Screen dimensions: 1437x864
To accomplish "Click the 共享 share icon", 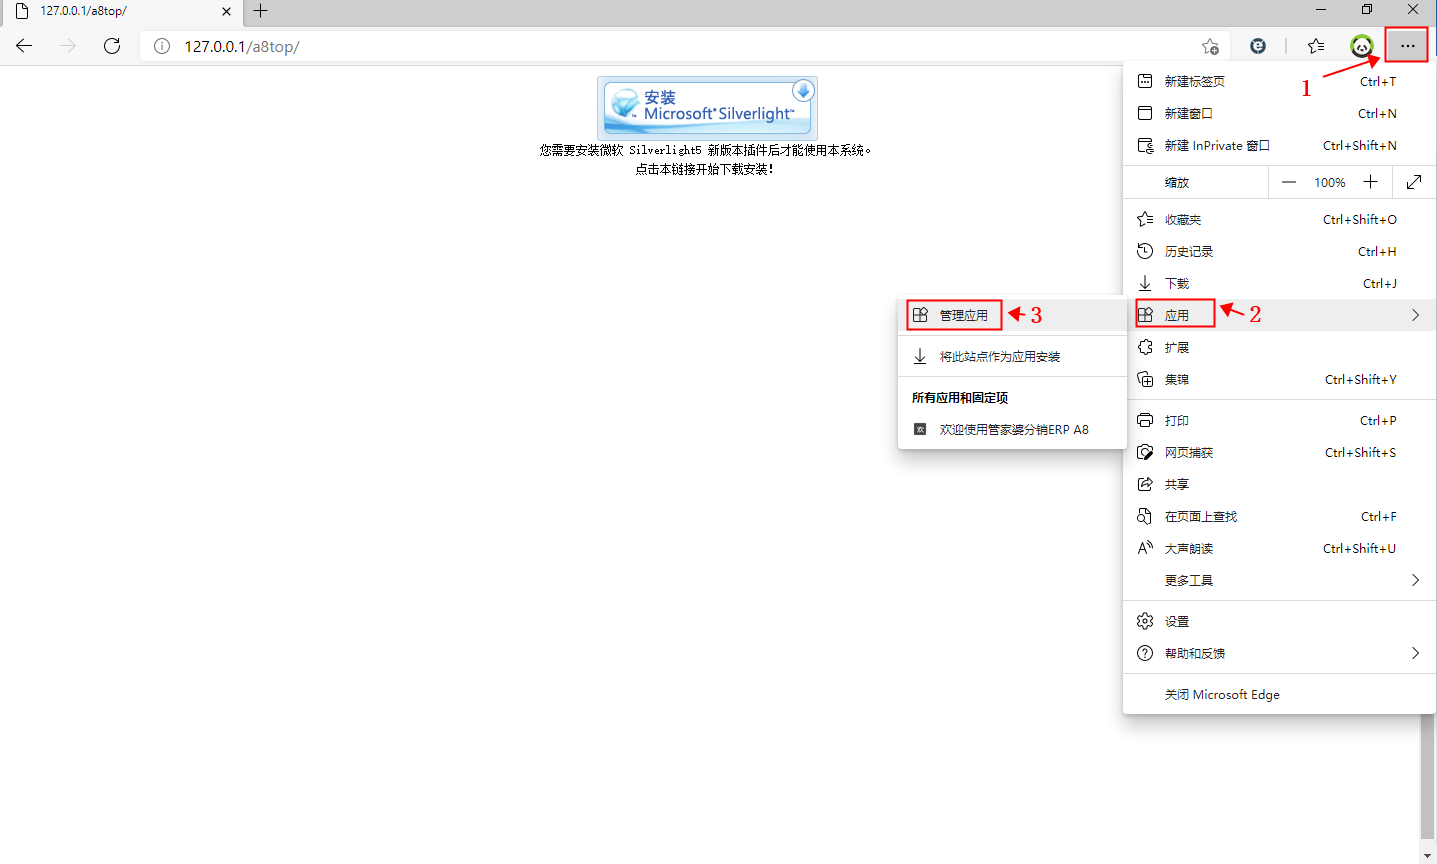I will [1145, 484].
